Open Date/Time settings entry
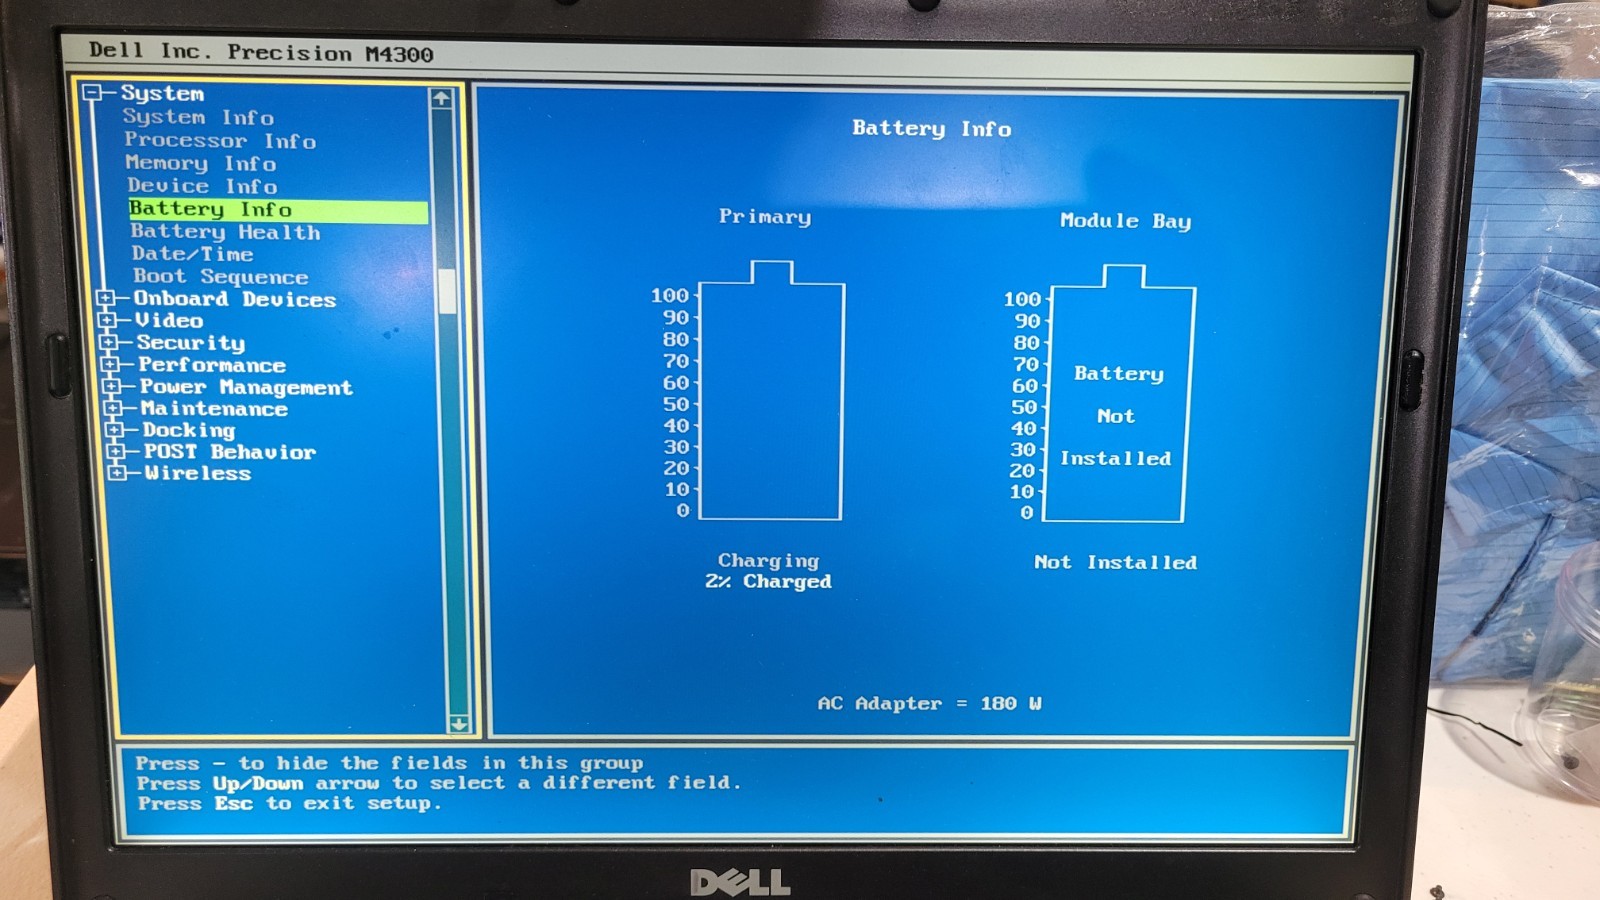 [x=192, y=254]
